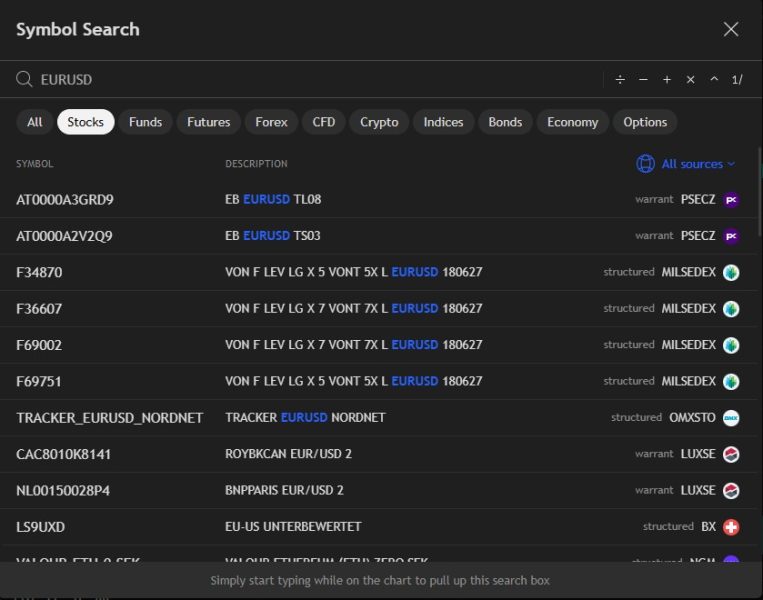
Task: Switch to the Indices filter
Action: [x=443, y=122]
